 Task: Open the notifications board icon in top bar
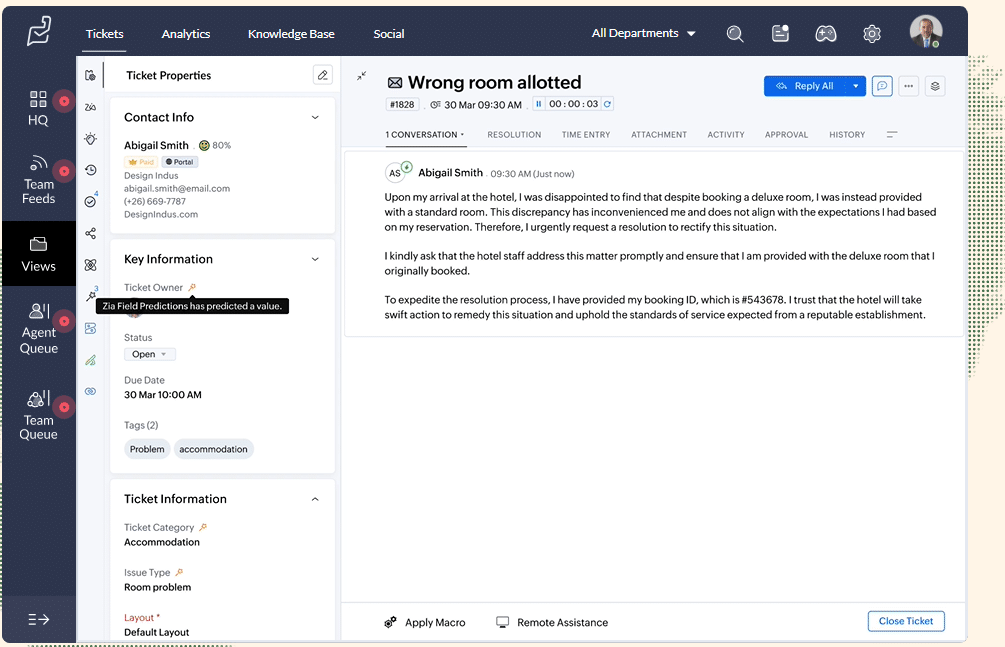pos(780,33)
